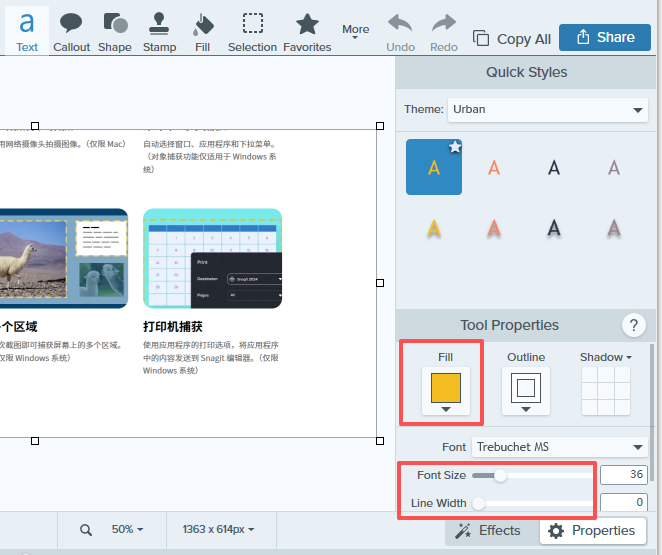This screenshot has width=662, height=555.
Task: Open the Font Trebuchet MS dropdown
Action: click(559, 447)
